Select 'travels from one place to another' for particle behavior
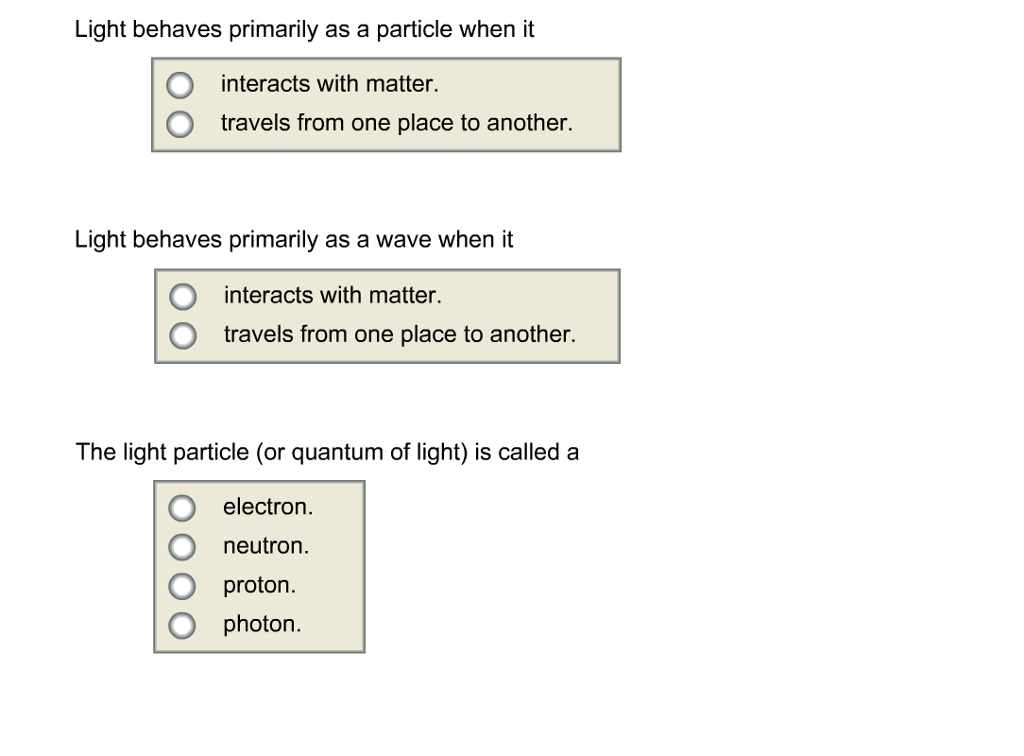Screen dimensions: 1024x756 (180, 124)
